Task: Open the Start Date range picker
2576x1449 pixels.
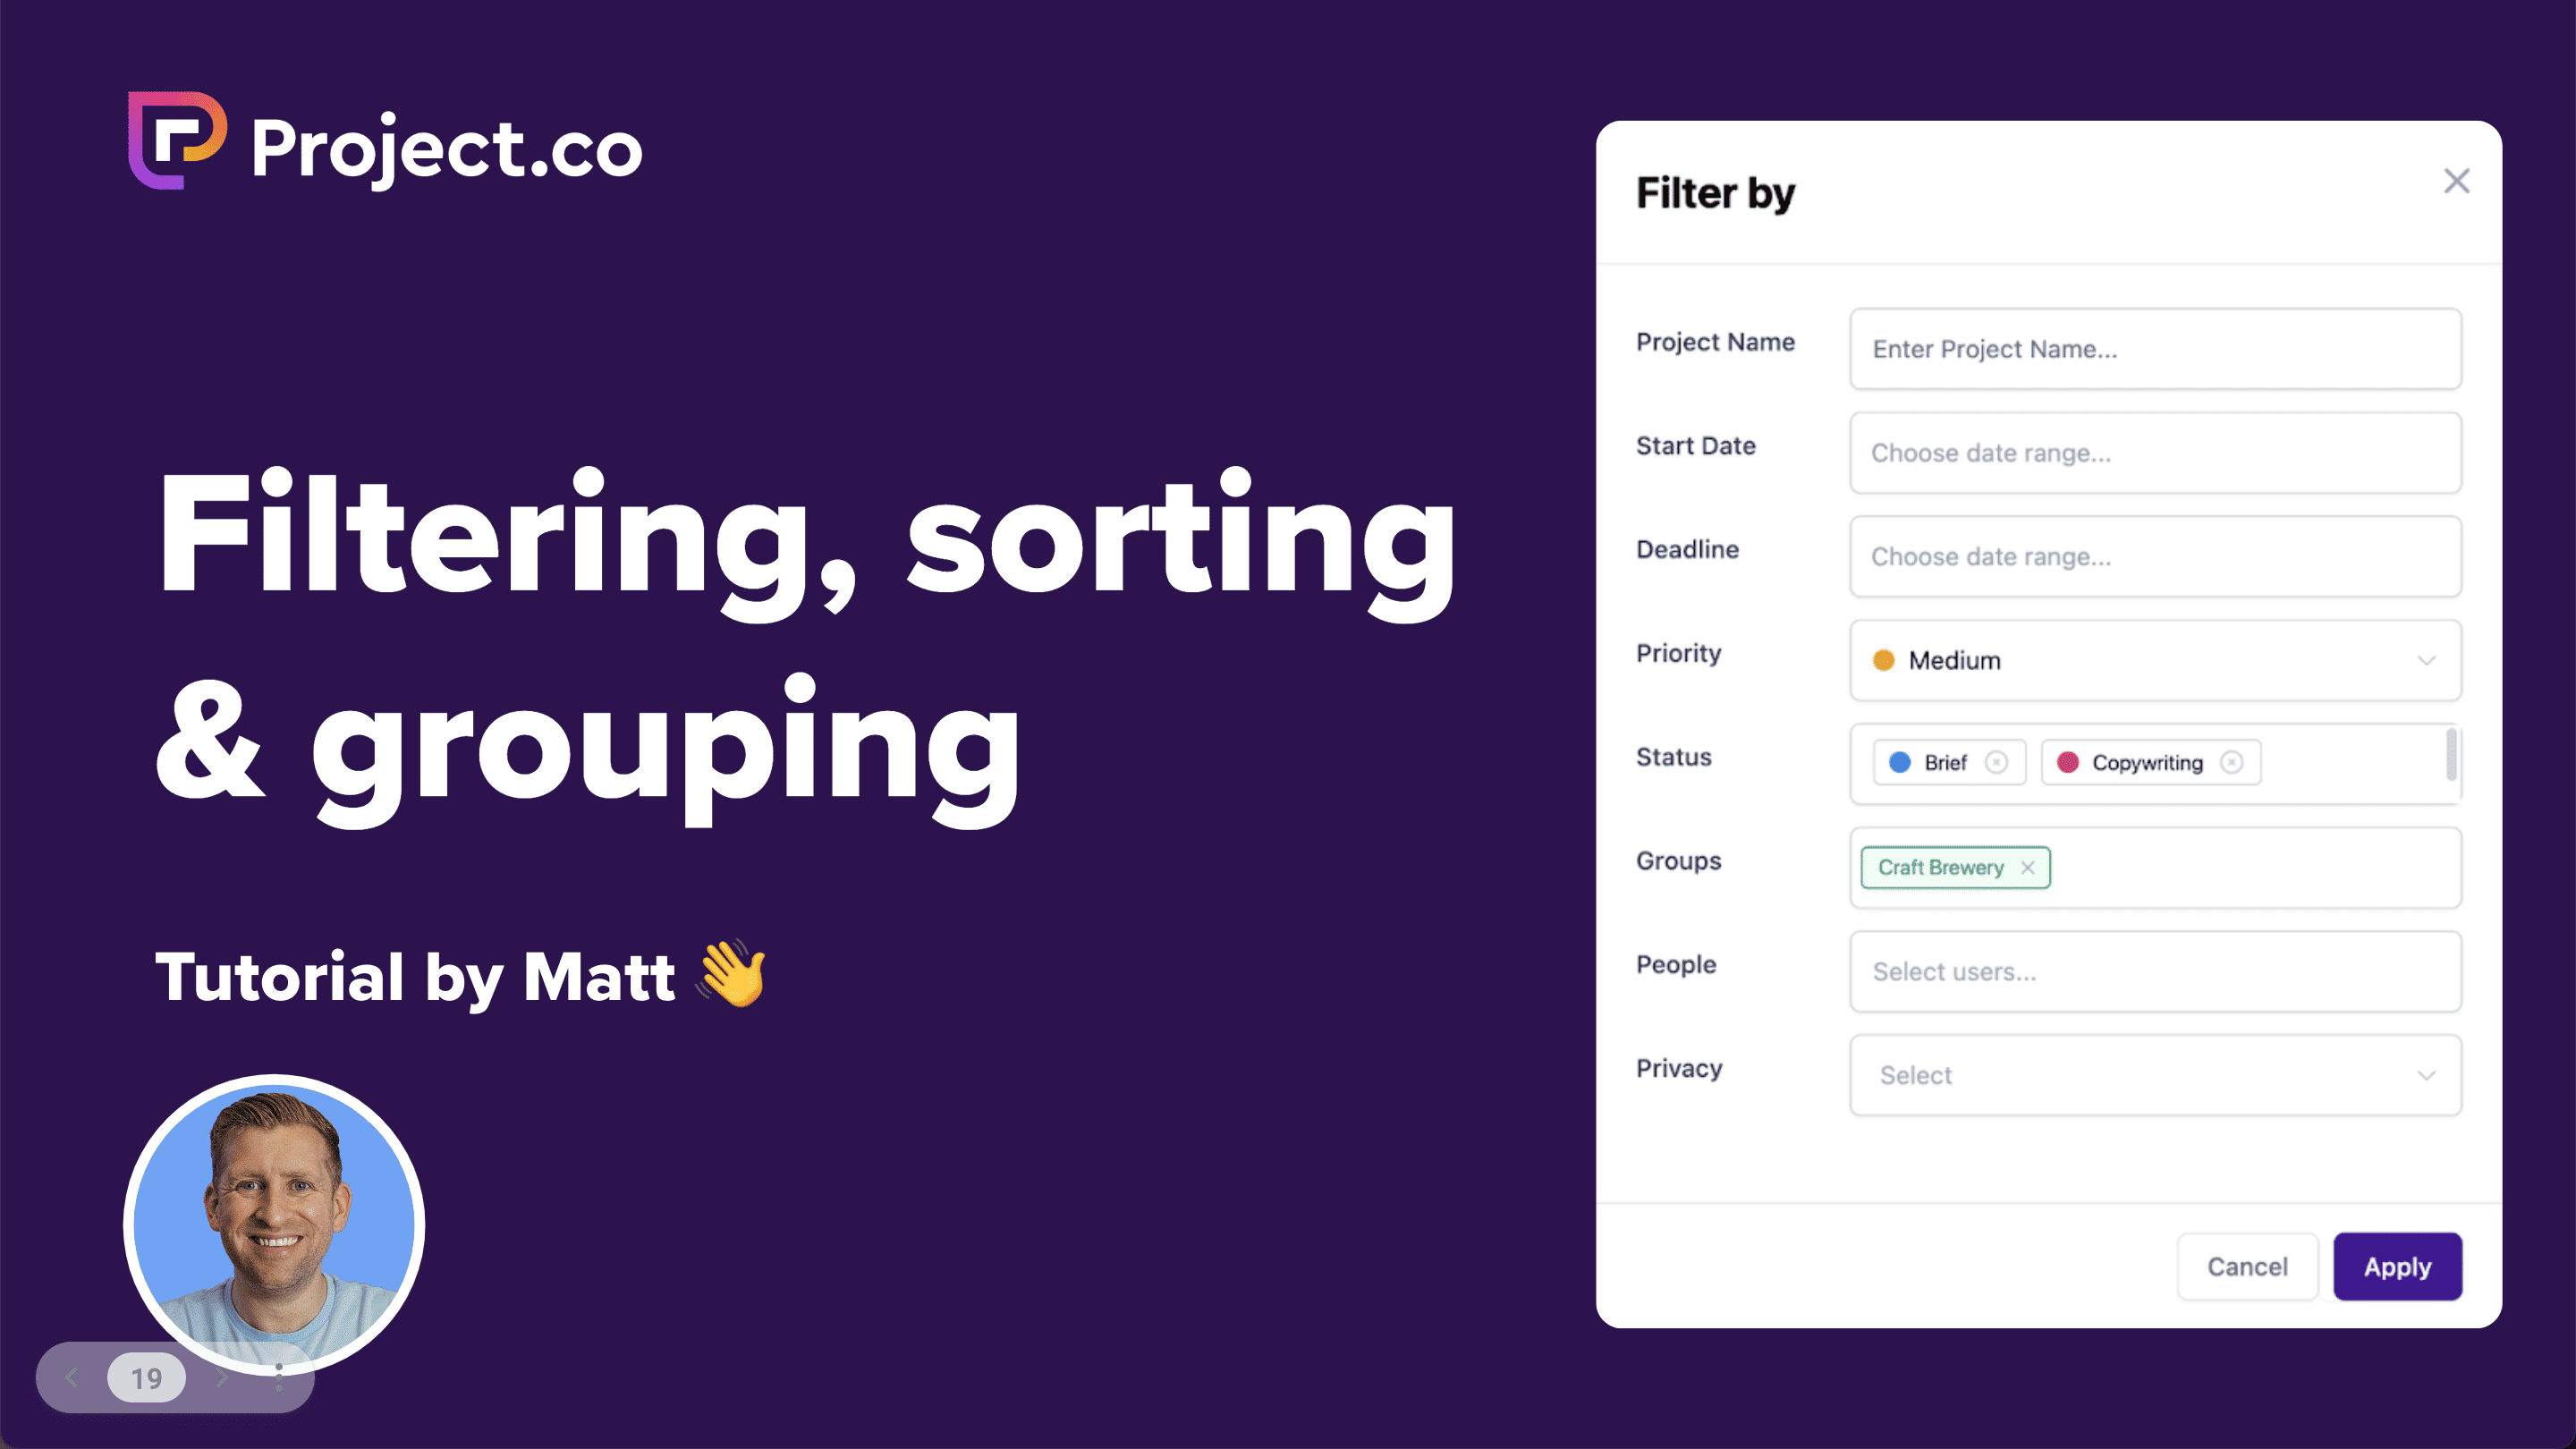Action: coord(2155,451)
